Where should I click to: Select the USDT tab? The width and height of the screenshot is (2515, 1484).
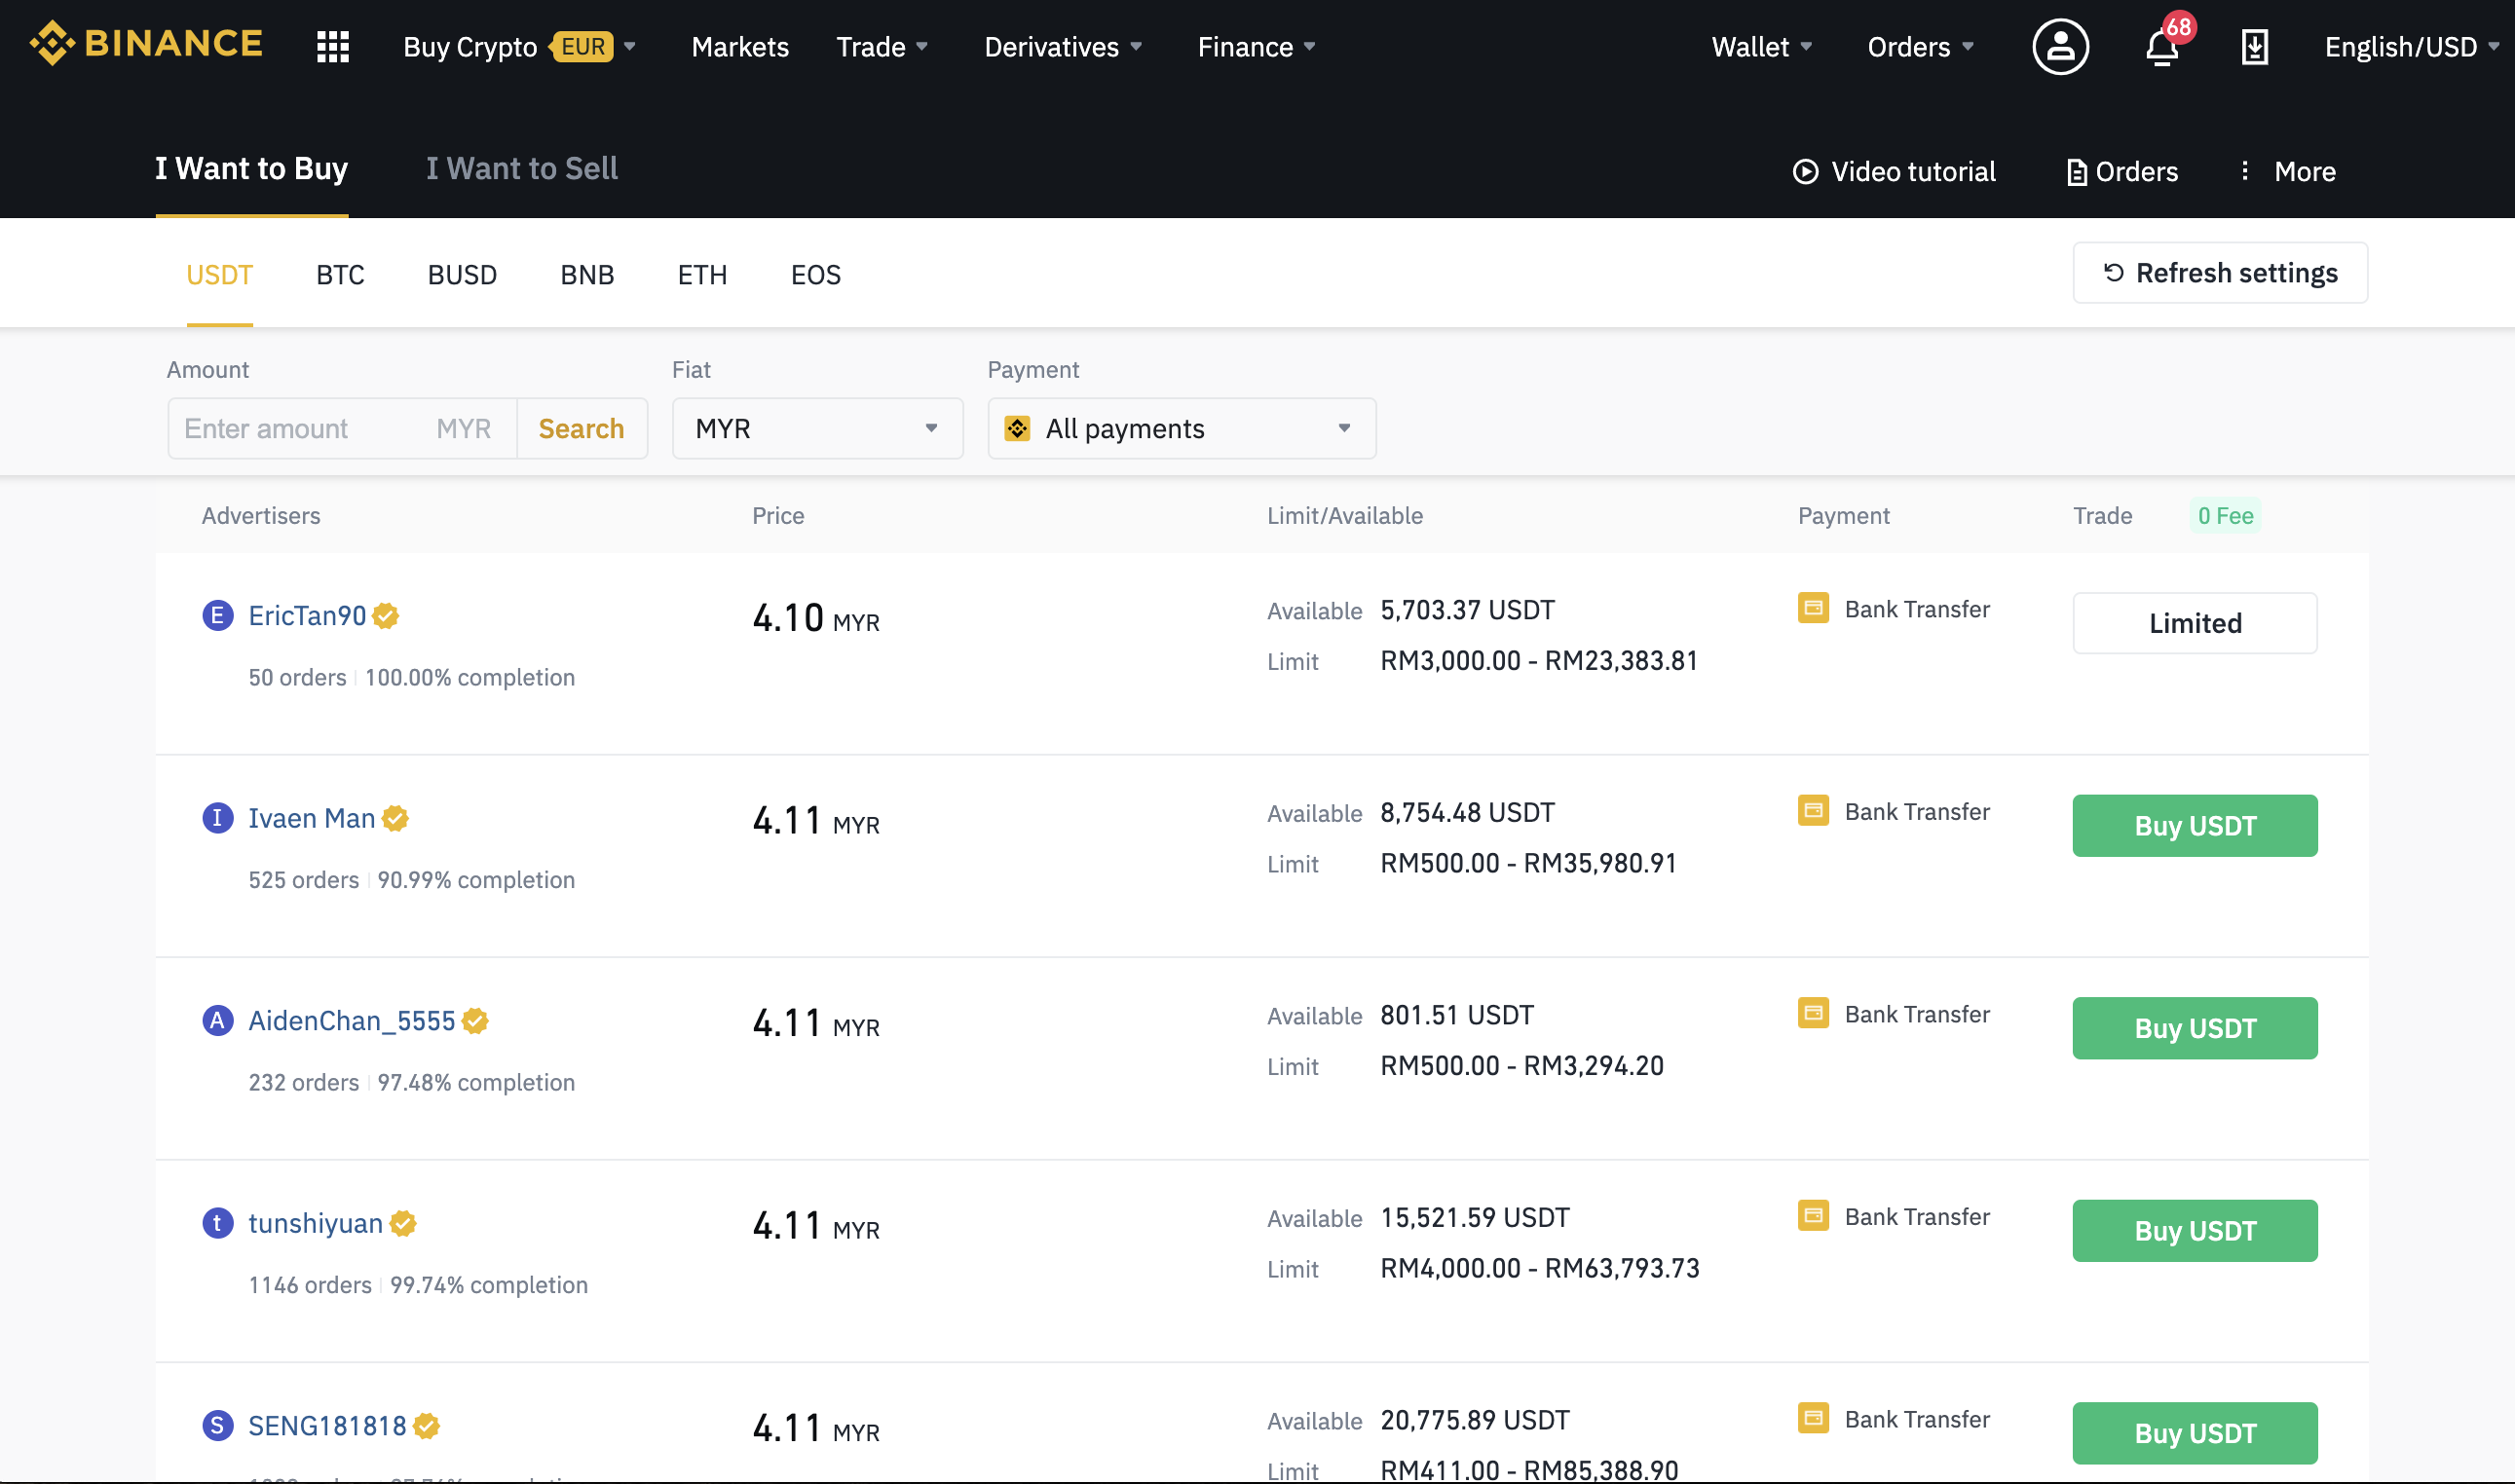(219, 274)
